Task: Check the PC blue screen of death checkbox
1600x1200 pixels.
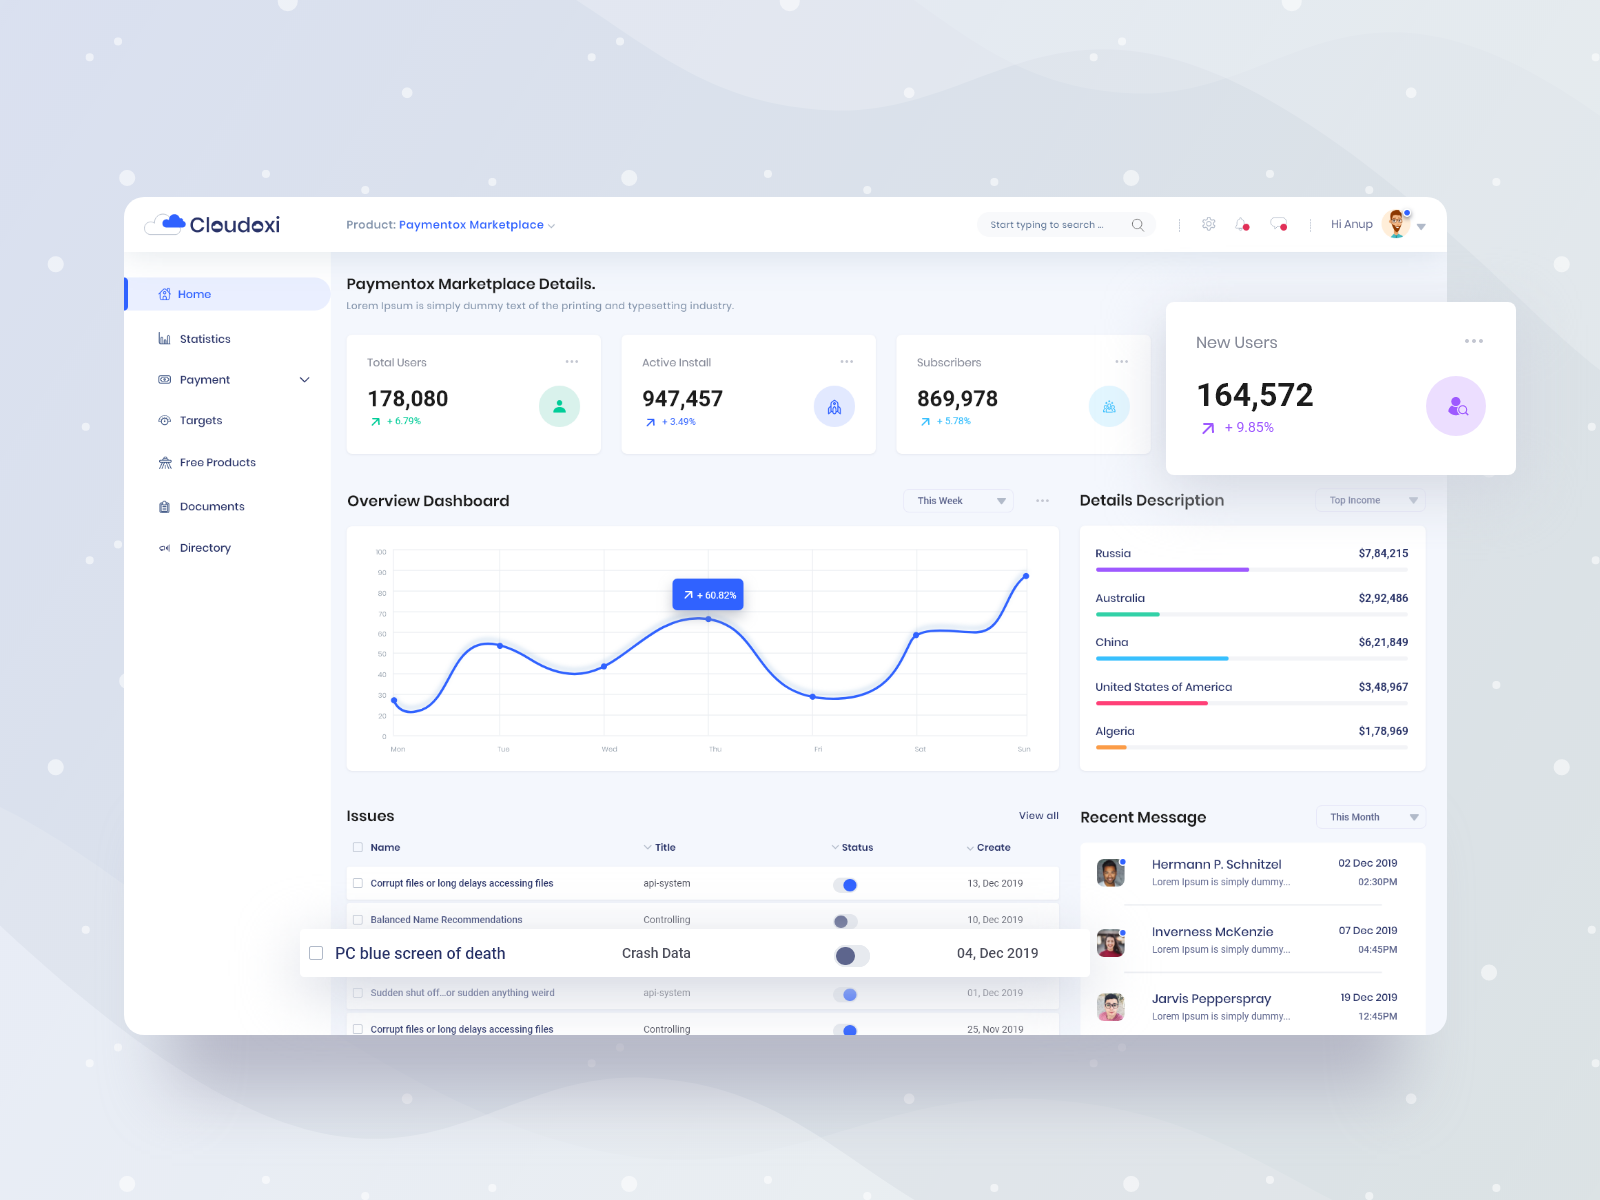Action: point(316,953)
